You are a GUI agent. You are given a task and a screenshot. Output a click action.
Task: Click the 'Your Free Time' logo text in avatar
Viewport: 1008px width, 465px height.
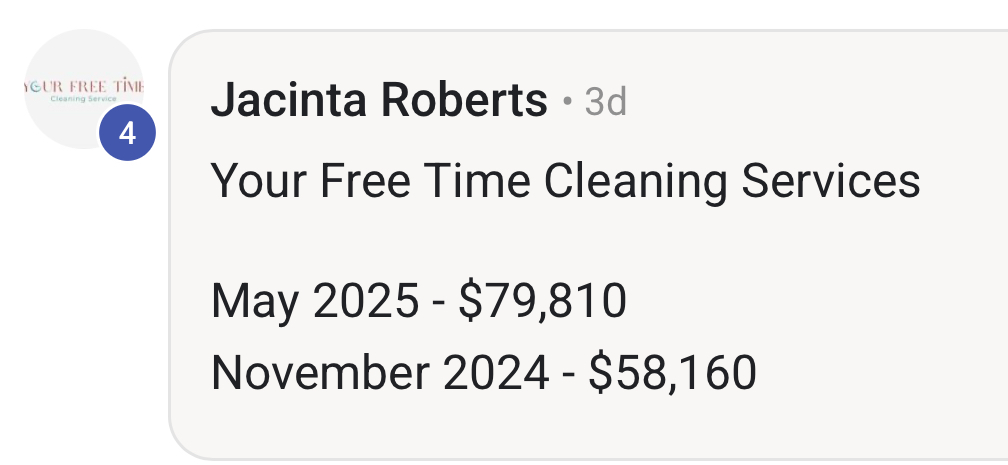(84, 86)
